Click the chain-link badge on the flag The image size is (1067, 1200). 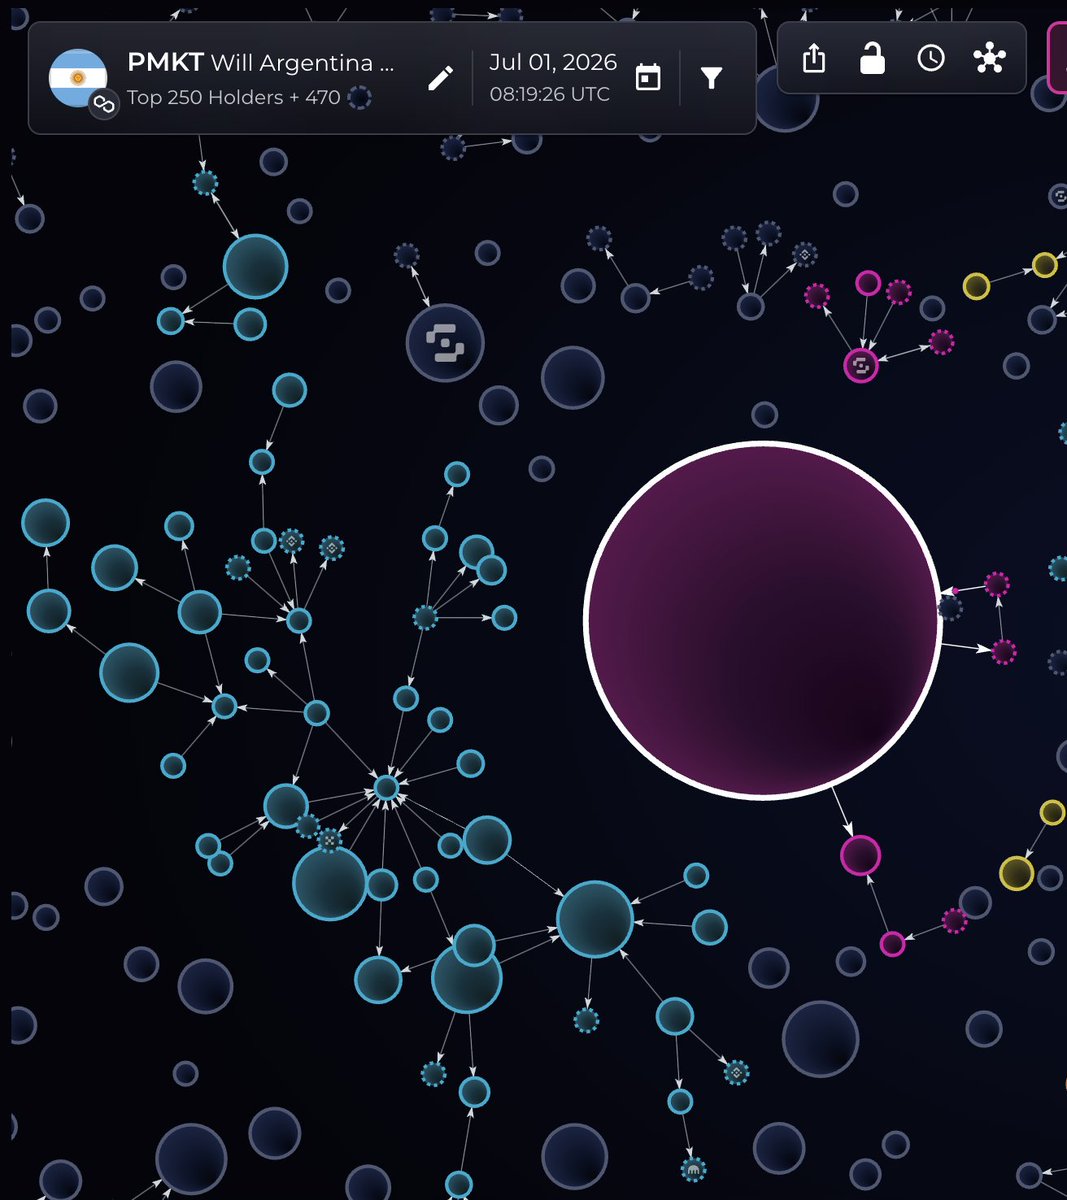pos(103,104)
